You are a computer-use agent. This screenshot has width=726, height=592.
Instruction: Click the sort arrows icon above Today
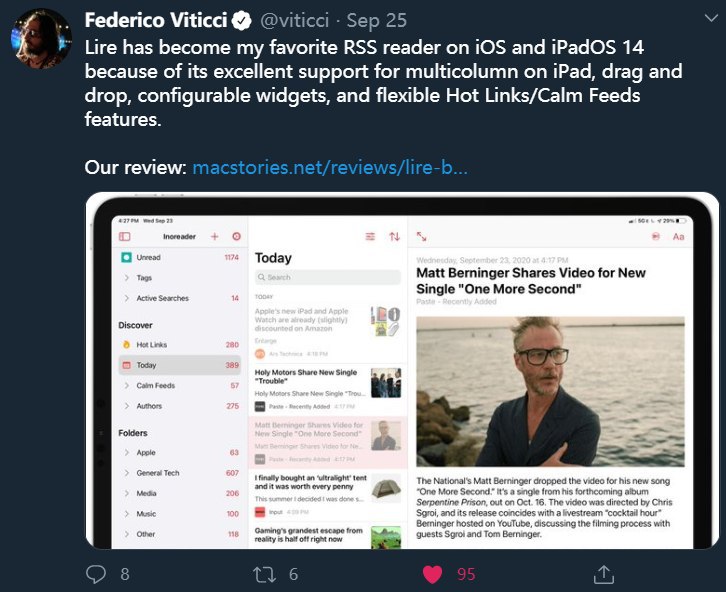pyautogui.click(x=394, y=237)
